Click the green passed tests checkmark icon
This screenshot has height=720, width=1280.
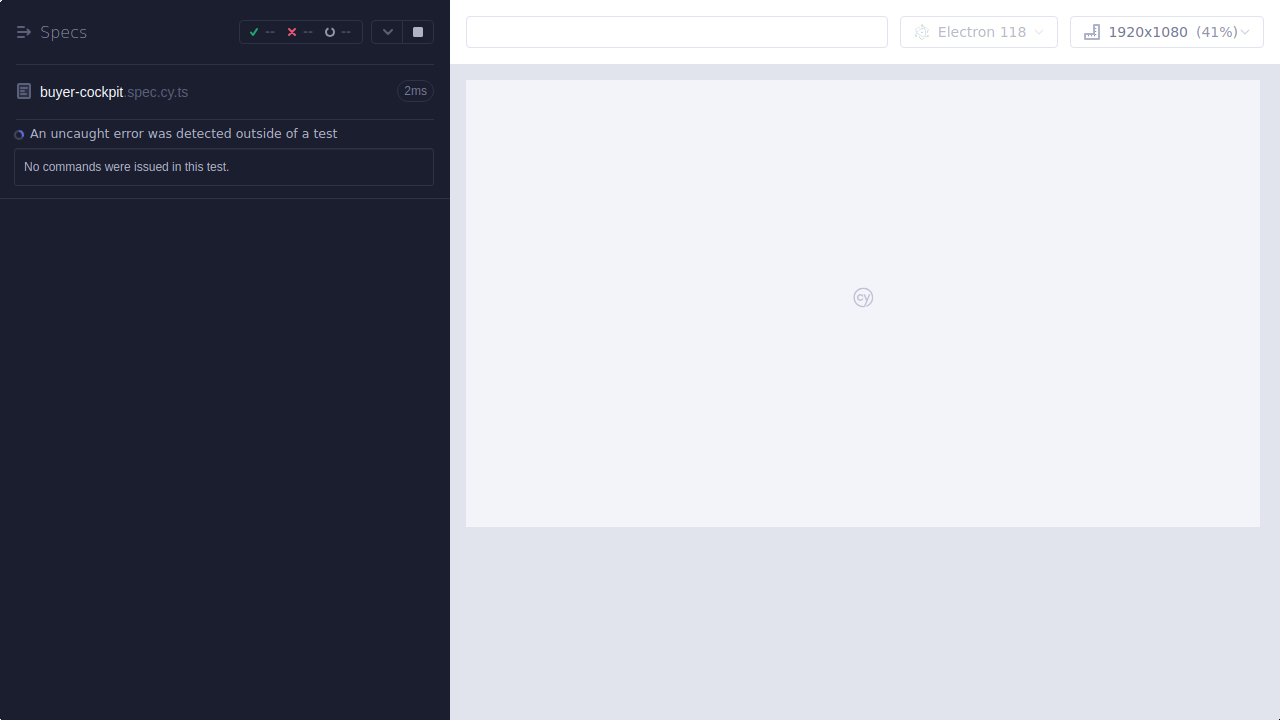point(254,31)
